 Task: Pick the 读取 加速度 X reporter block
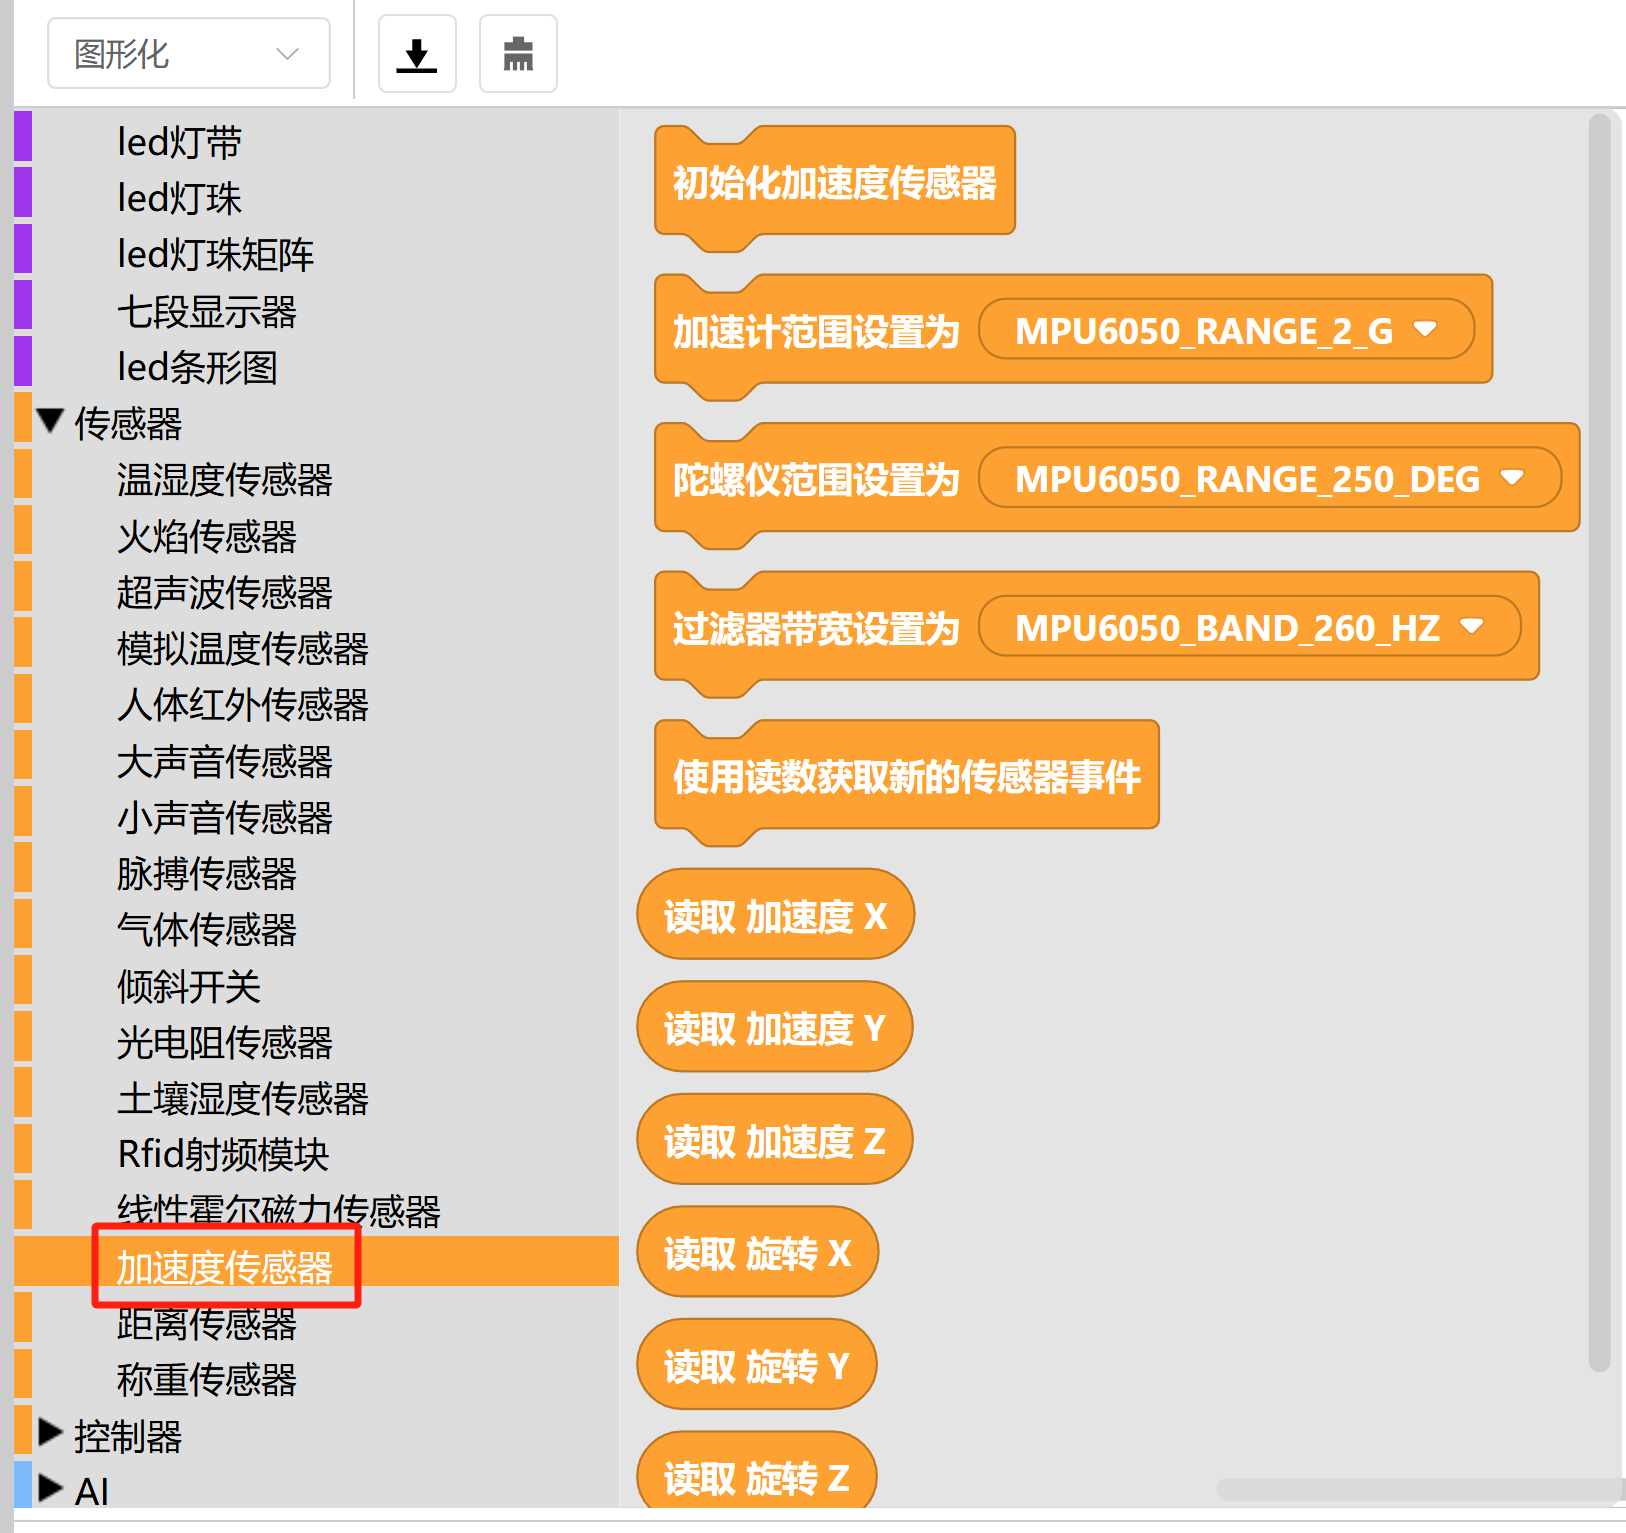tap(775, 916)
